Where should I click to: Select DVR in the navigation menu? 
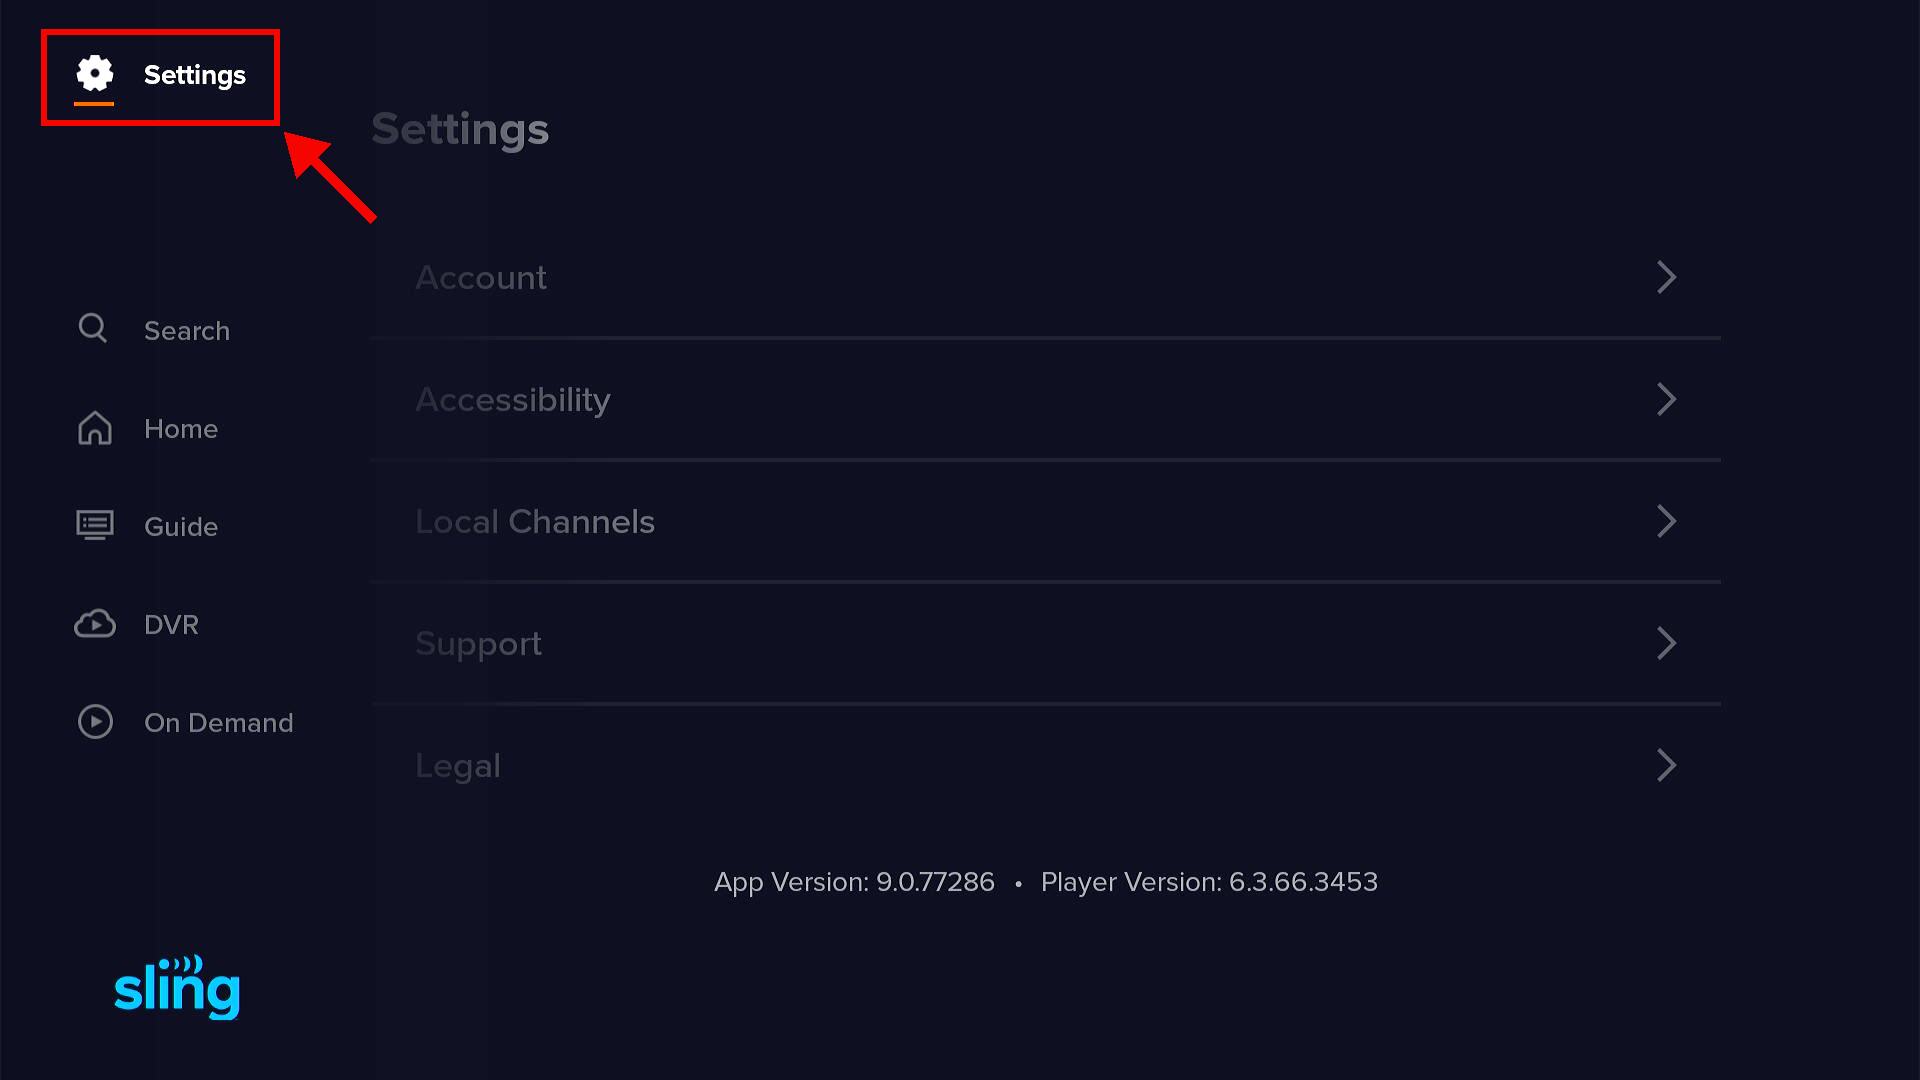[x=171, y=624]
